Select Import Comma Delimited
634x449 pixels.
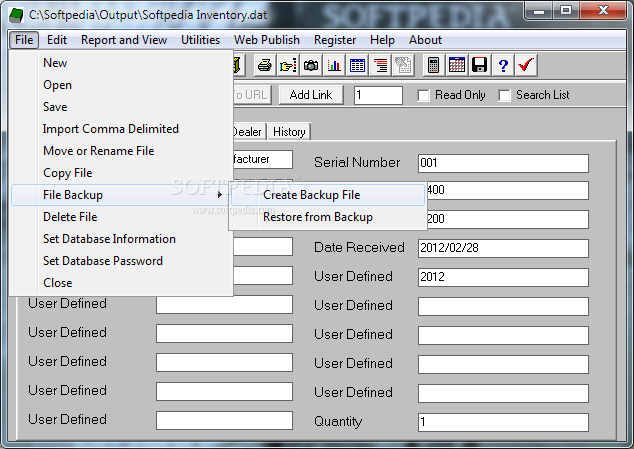pyautogui.click(x=121, y=129)
